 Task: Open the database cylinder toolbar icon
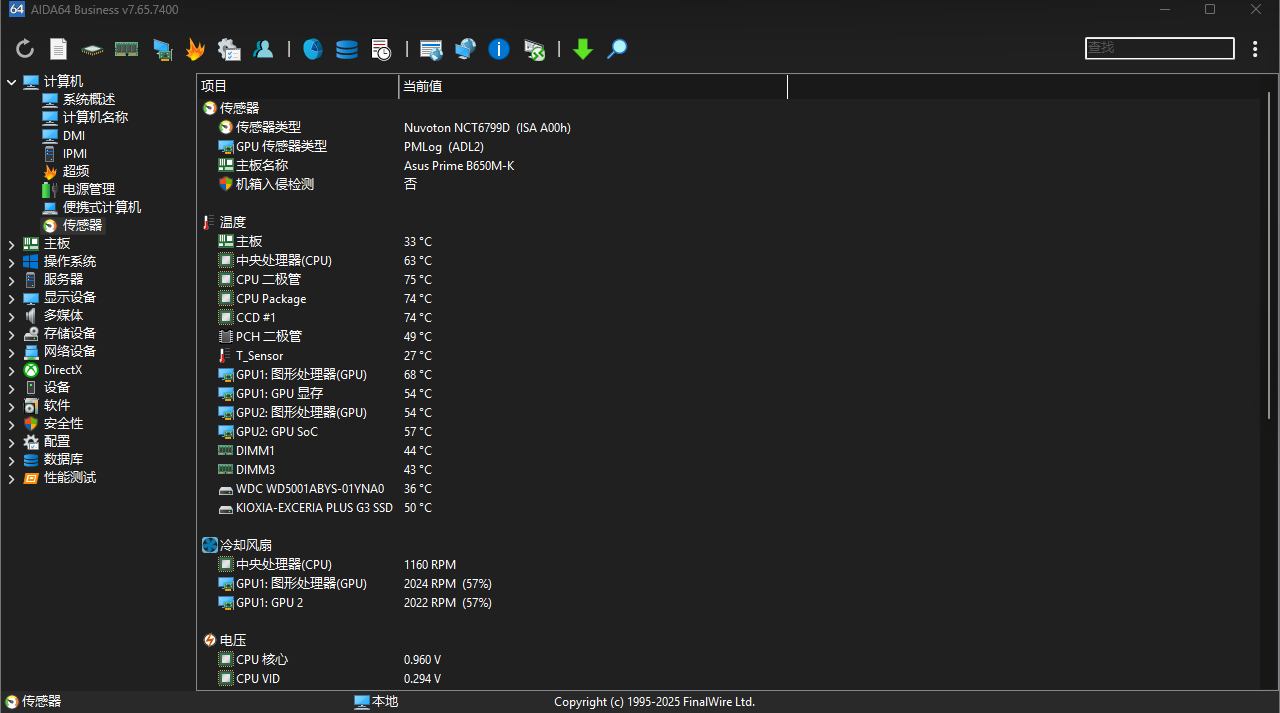click(x=346, y=49)
